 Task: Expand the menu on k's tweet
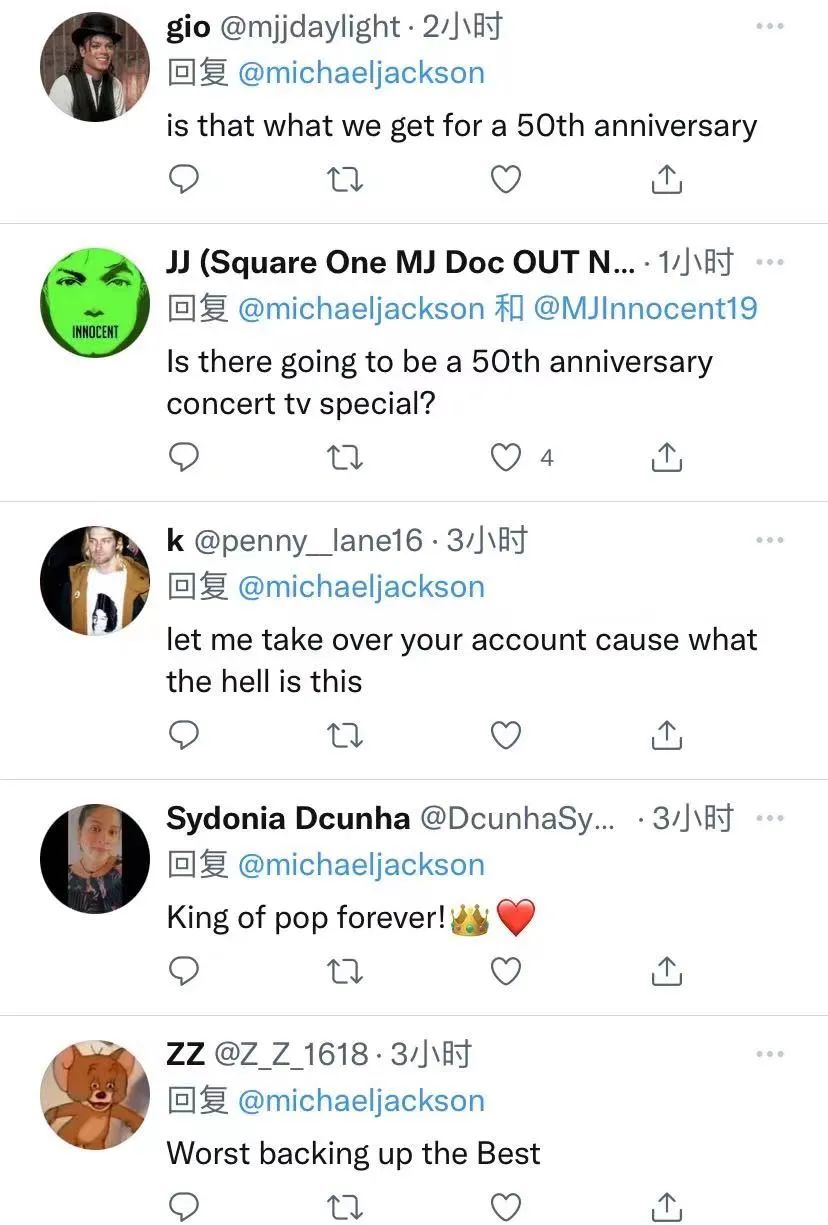[769, 540]
